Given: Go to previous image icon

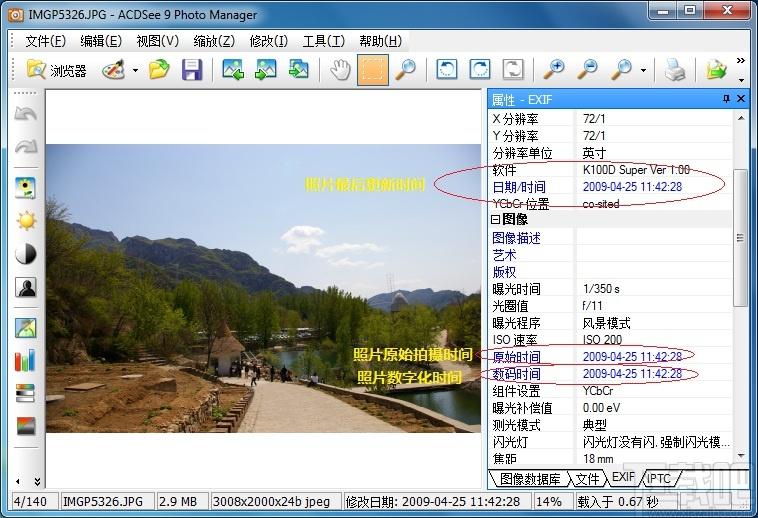Looking at the screenshot, I should [233, 71].
